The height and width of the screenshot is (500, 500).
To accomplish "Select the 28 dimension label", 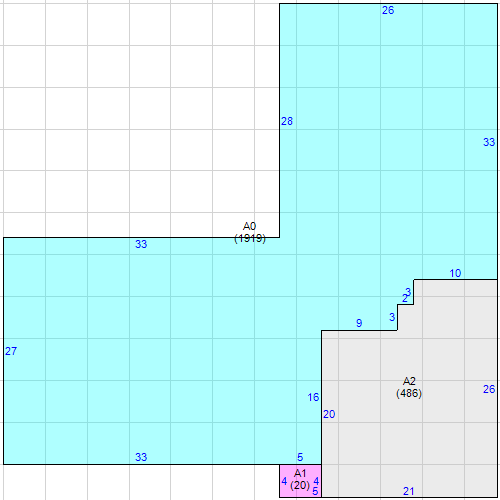I will click(287, 121).
